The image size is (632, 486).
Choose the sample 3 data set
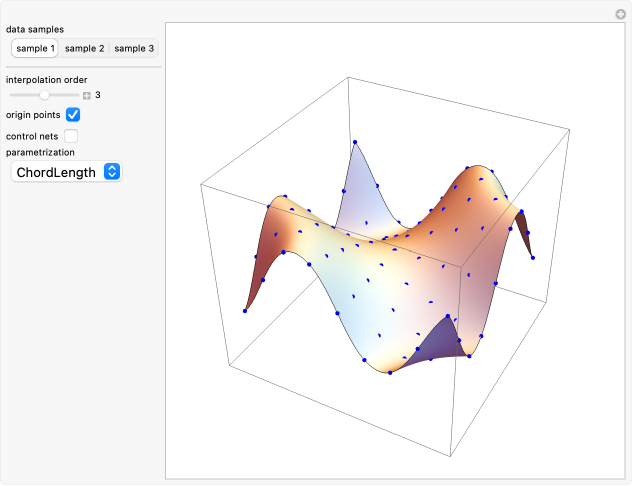coord(134,48)
